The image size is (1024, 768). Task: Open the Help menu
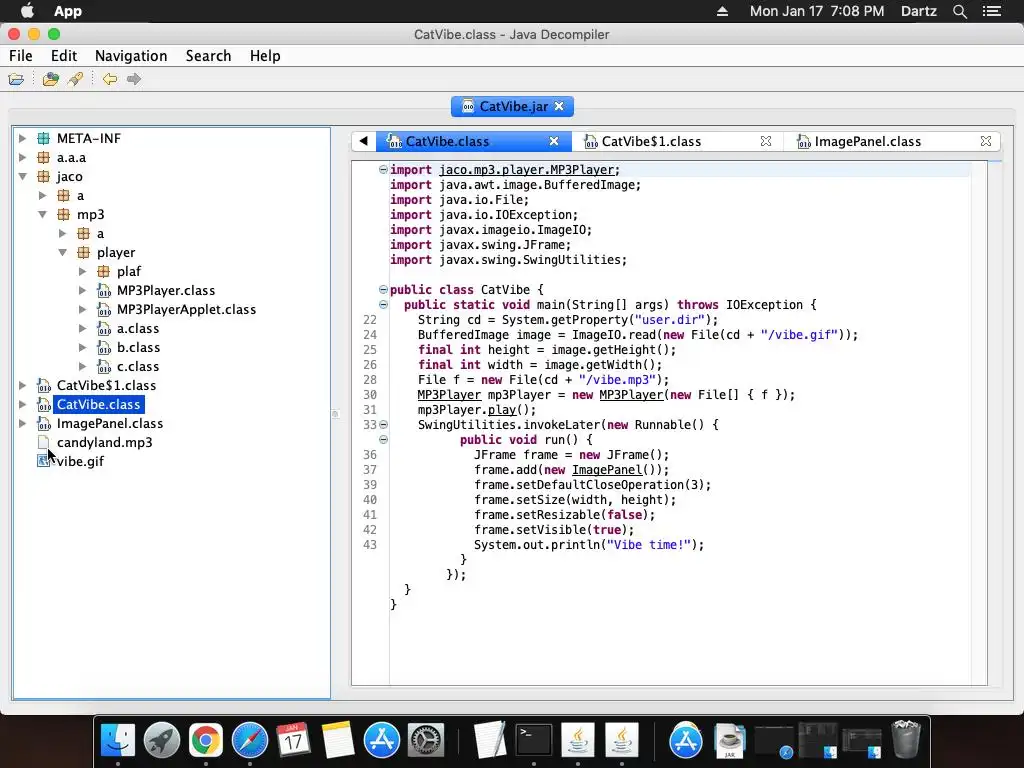point(265,56)
